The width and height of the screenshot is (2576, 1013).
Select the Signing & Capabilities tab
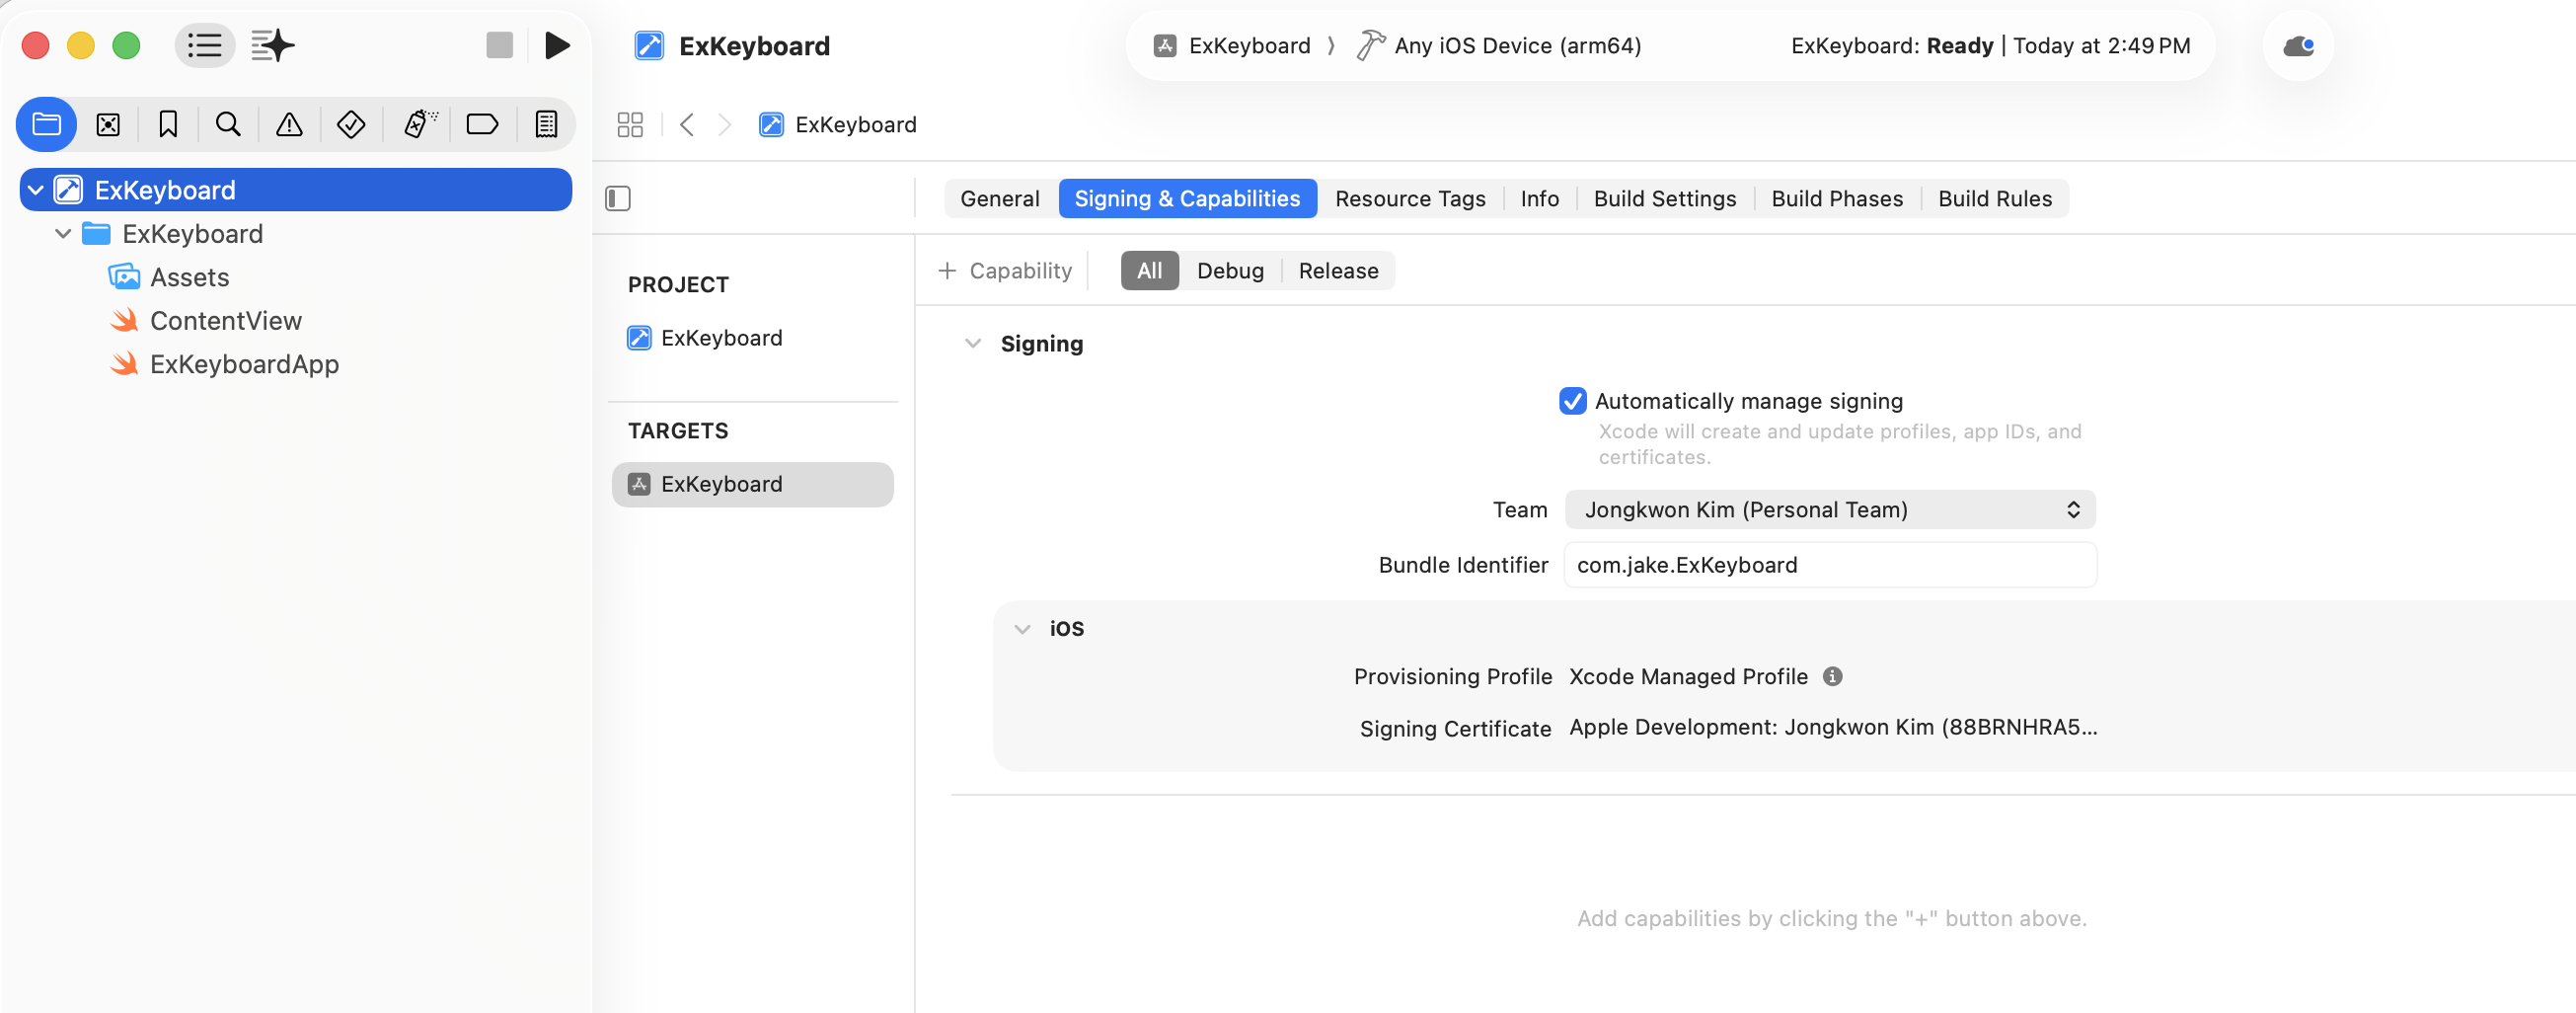point(1187,198)
